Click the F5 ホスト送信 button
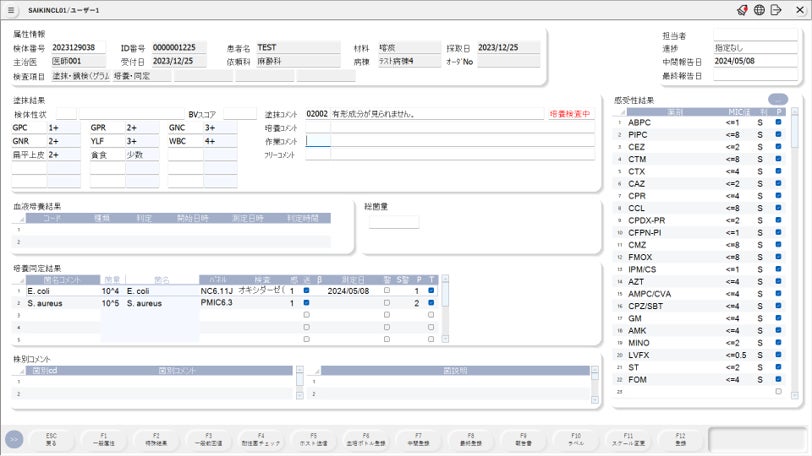The height and width of the screenshot is (456, 812). [313, 439]
